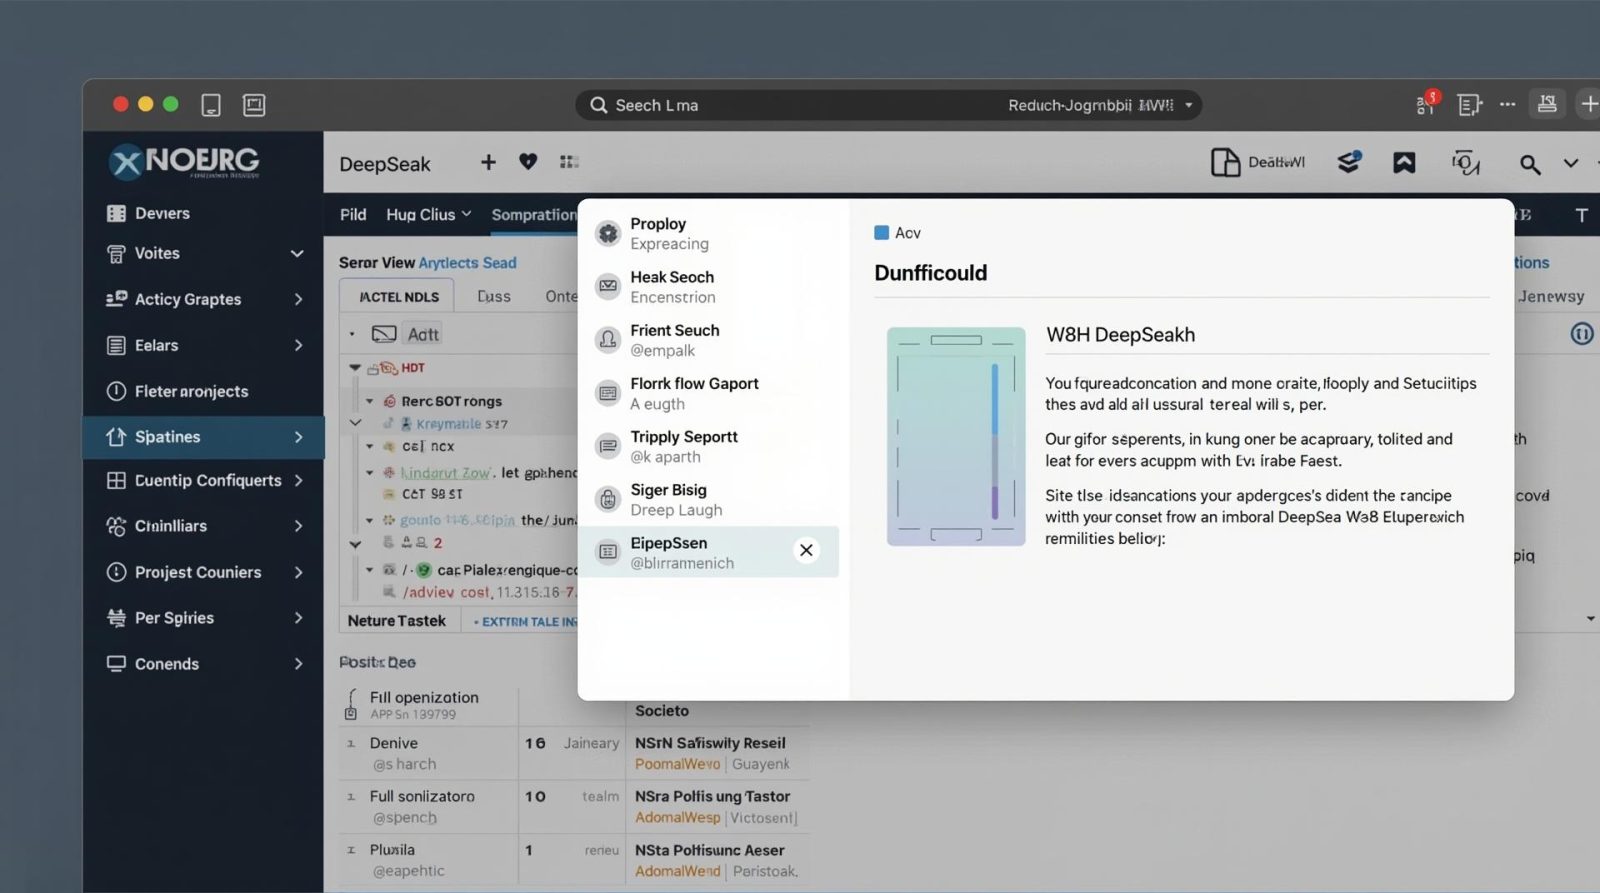Expand Eelars submenu arrow
This screenshot has width=1600, height=893.
coord(298,345)
